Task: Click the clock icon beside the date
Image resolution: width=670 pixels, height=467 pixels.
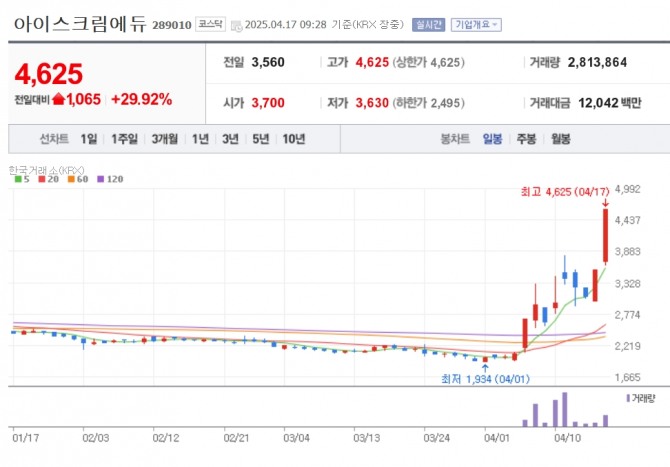Action: click(236, 26)
